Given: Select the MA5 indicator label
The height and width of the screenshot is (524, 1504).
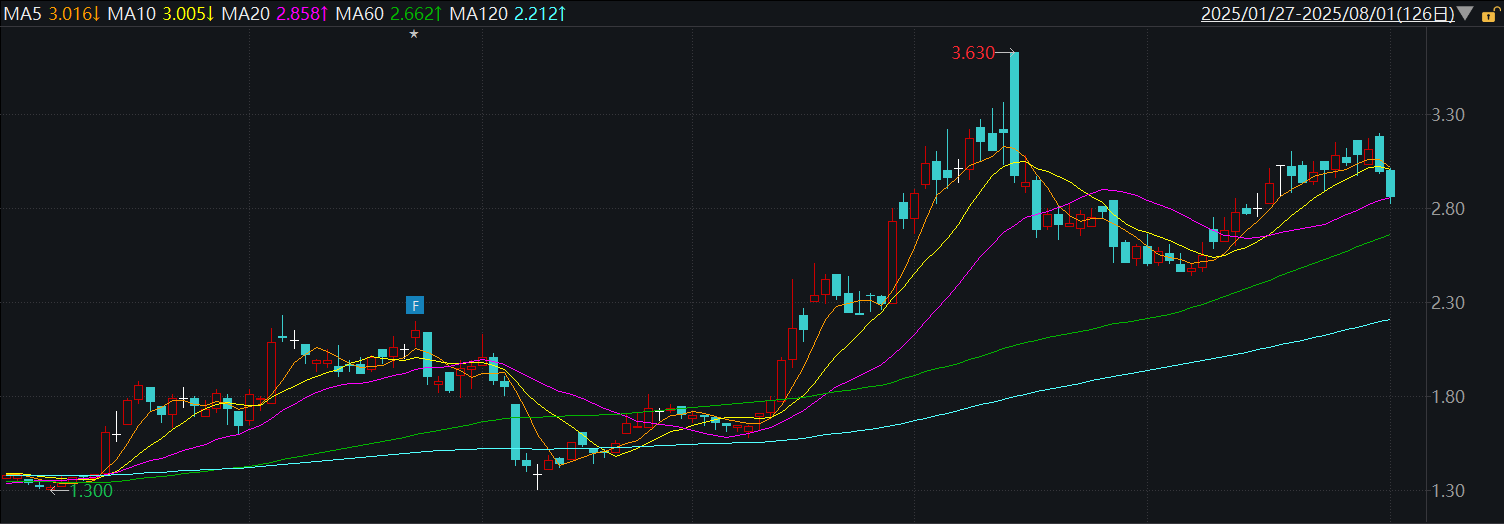Looking at the screenshot, I should pyautogui.click(x=23, y=14).
